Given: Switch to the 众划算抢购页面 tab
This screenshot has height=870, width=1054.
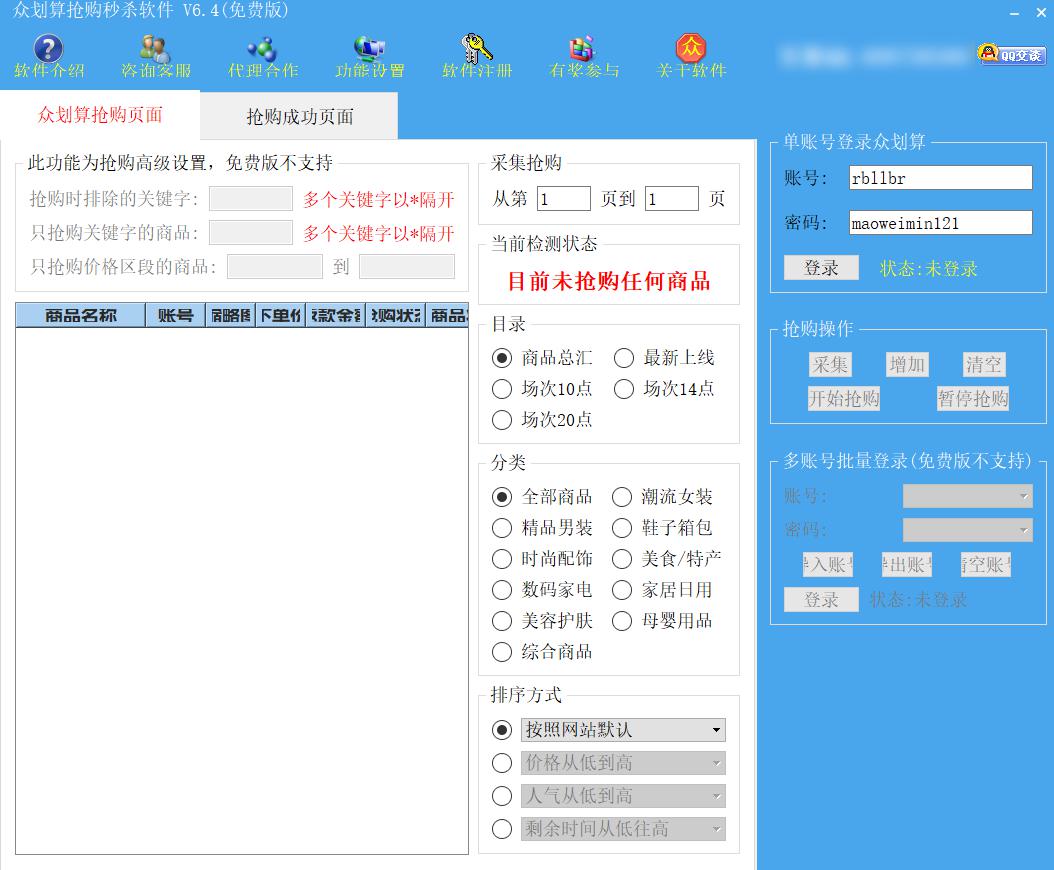Looking at the screenshot, I should [100, 115].
